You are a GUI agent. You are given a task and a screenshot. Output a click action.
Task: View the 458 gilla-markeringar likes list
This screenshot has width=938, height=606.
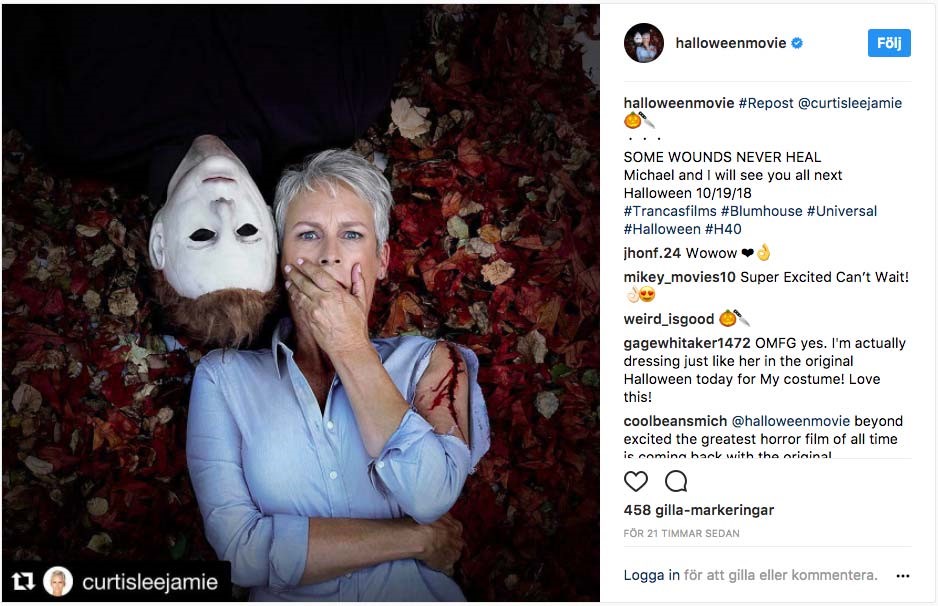click(x=699, y=510)
